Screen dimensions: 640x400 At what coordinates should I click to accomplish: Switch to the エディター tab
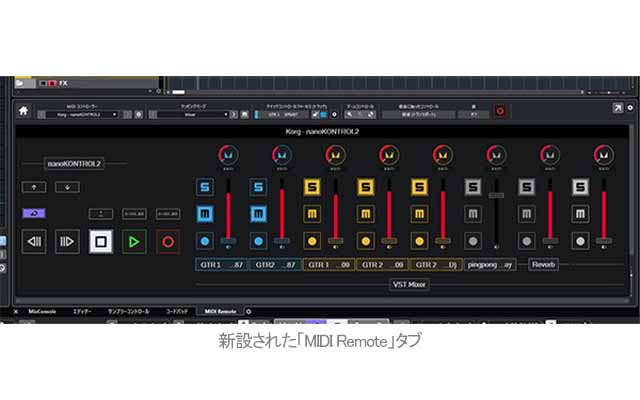click(82, 311)
